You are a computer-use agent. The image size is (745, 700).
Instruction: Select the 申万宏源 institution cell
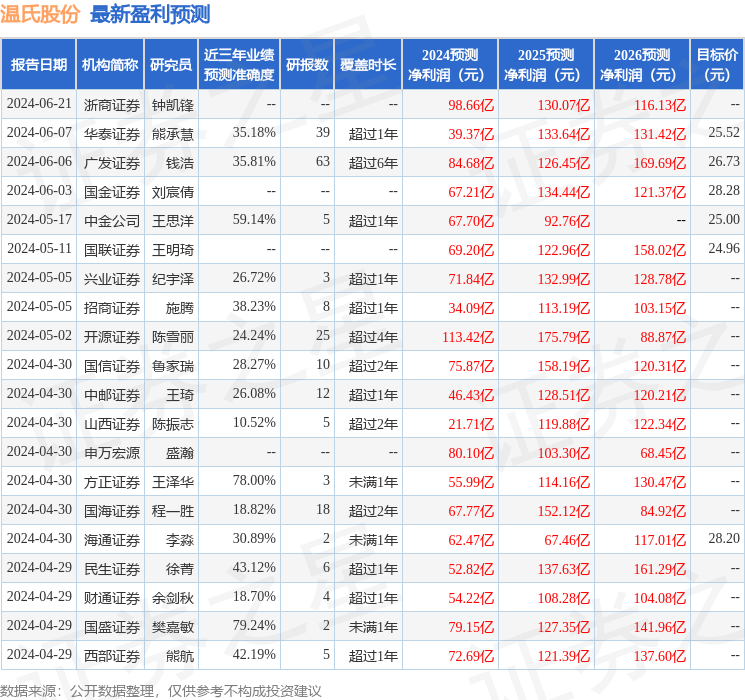point(112,452)
